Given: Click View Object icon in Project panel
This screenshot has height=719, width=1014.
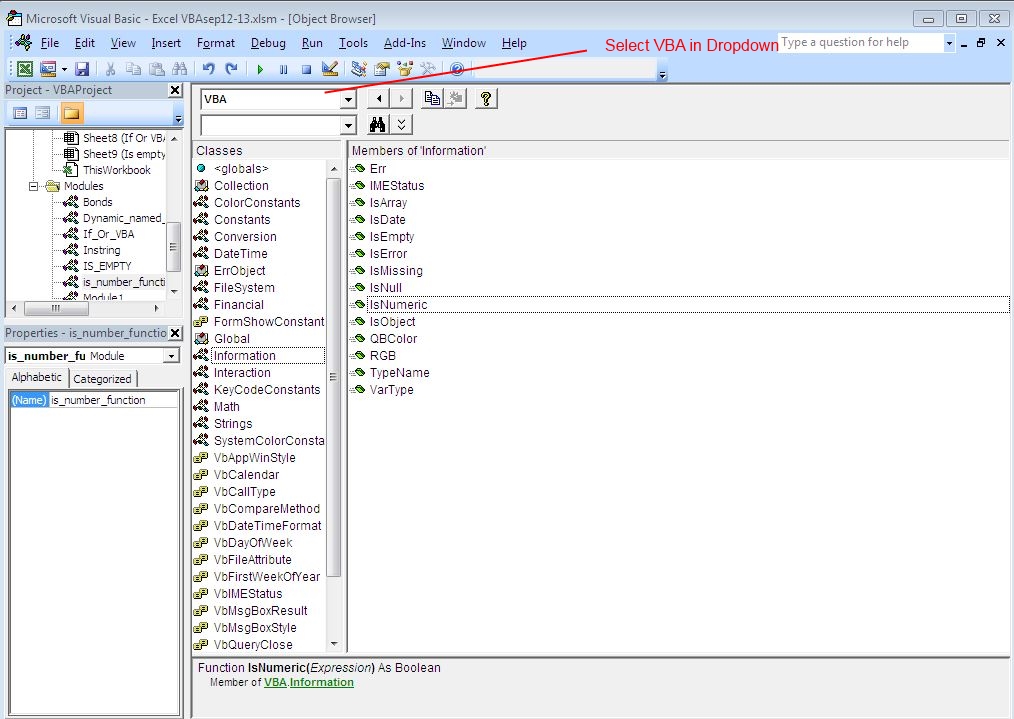Looking at the screenshot, I should 43,113.
